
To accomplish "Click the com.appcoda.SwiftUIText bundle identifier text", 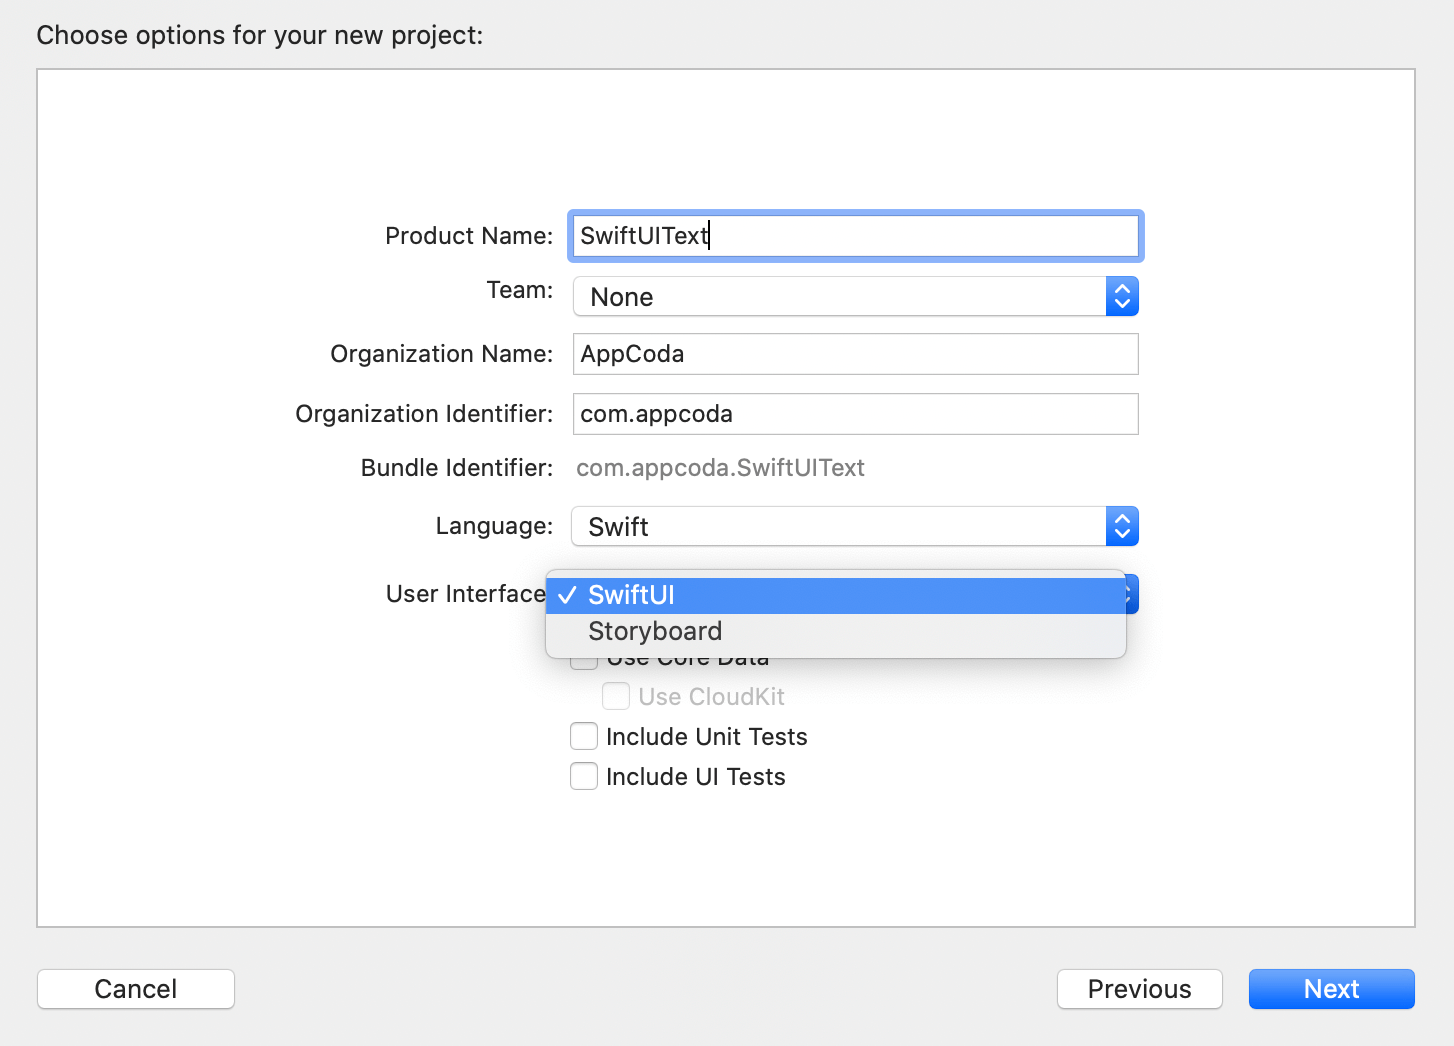I will coord(720,468).
